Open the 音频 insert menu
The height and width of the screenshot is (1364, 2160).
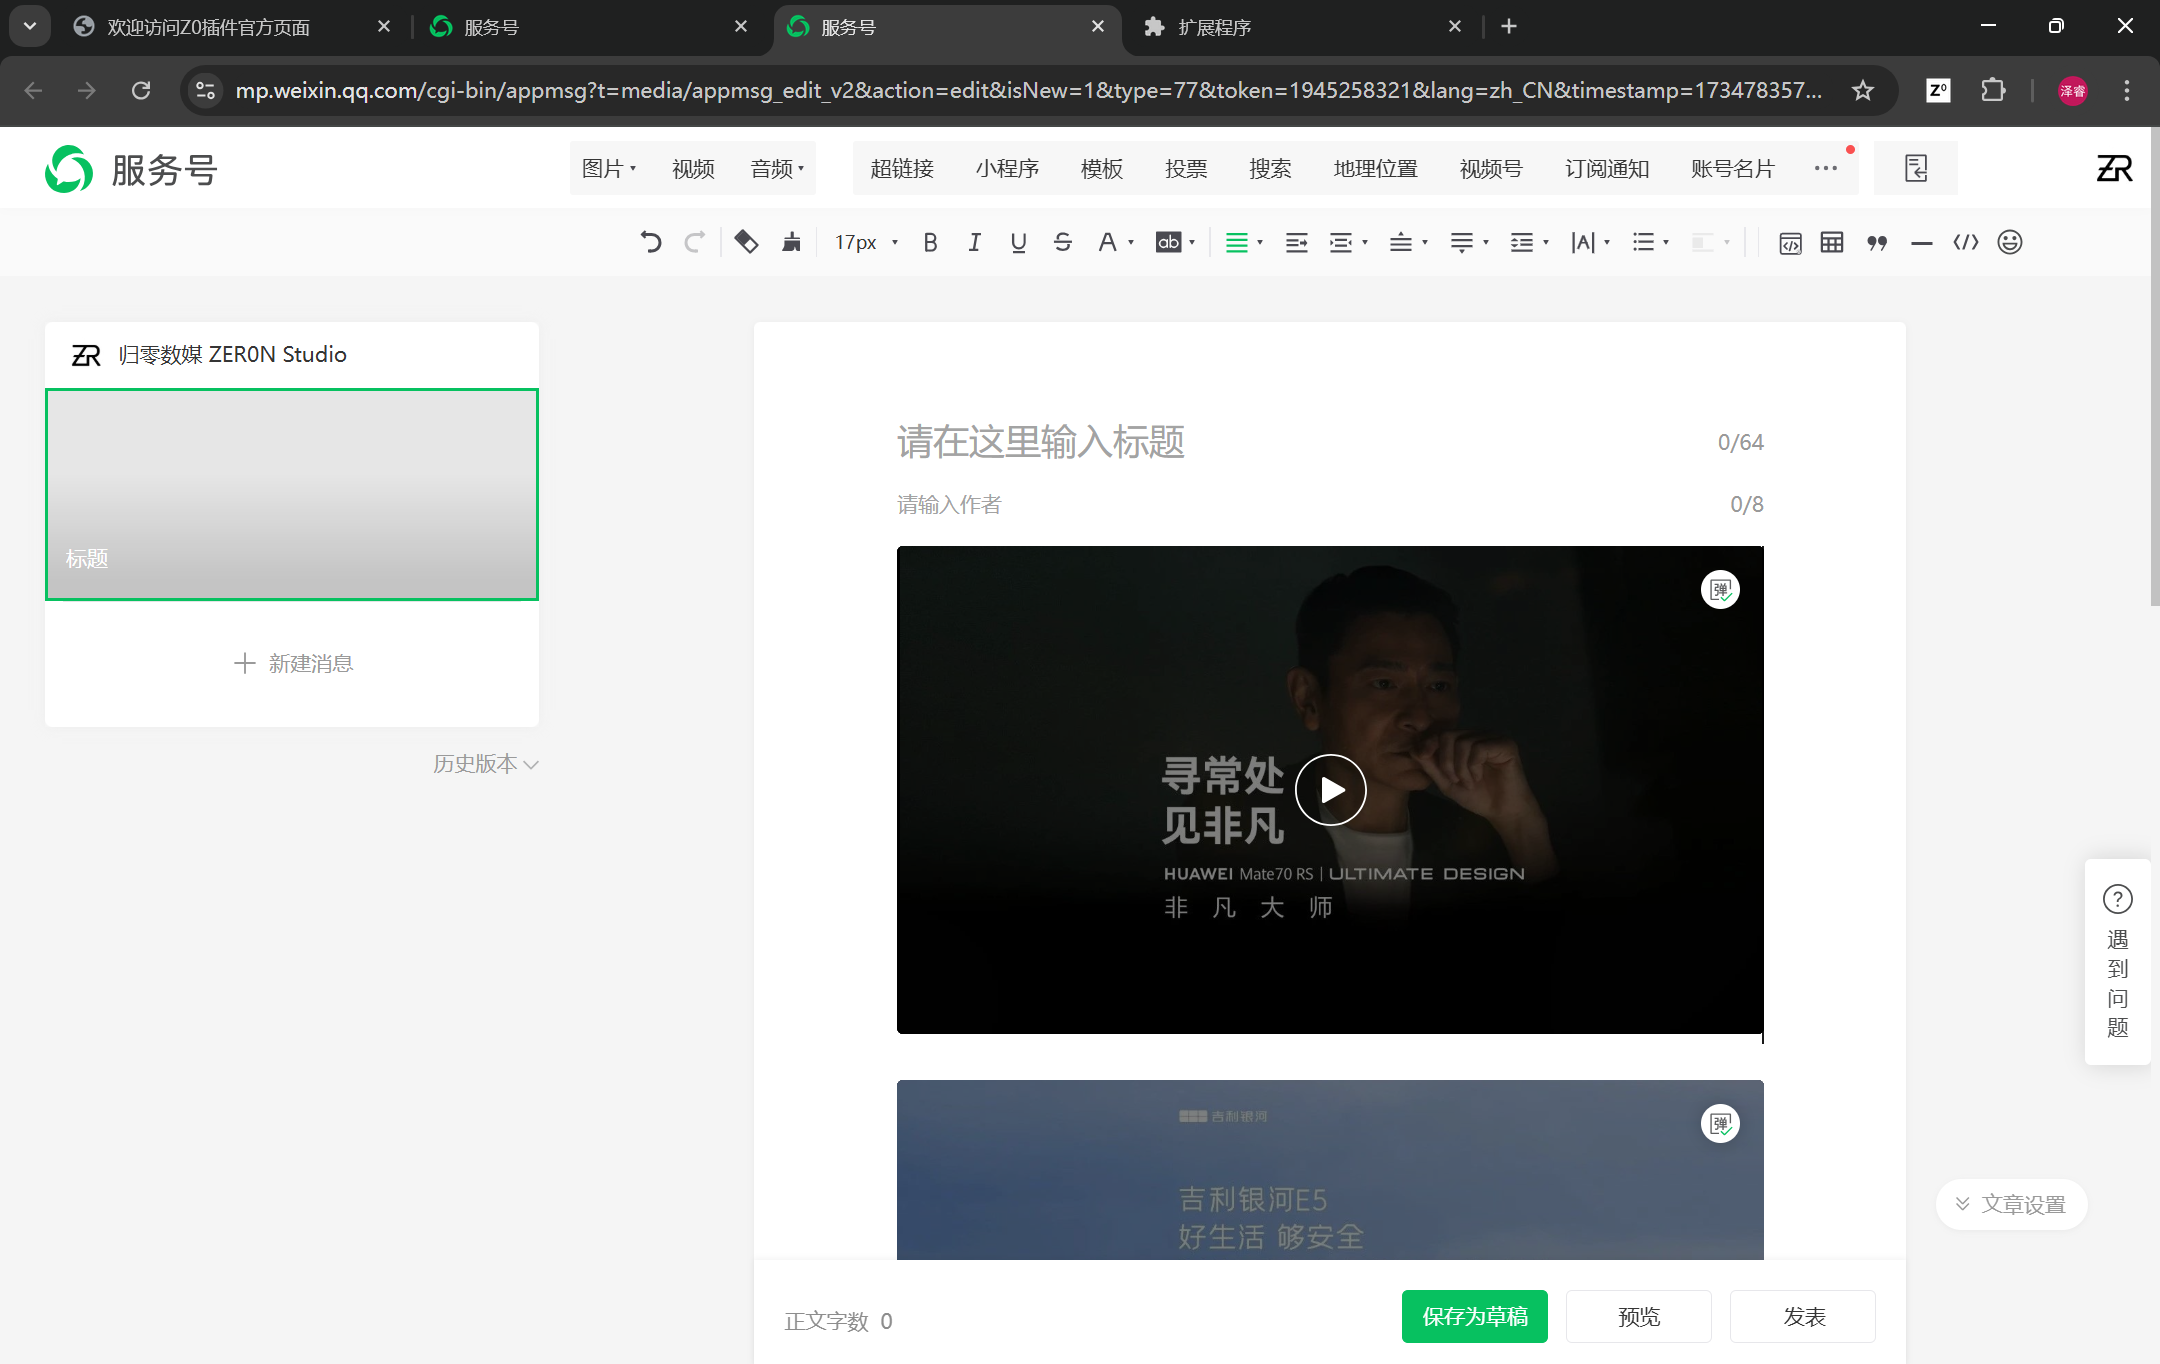777,169
